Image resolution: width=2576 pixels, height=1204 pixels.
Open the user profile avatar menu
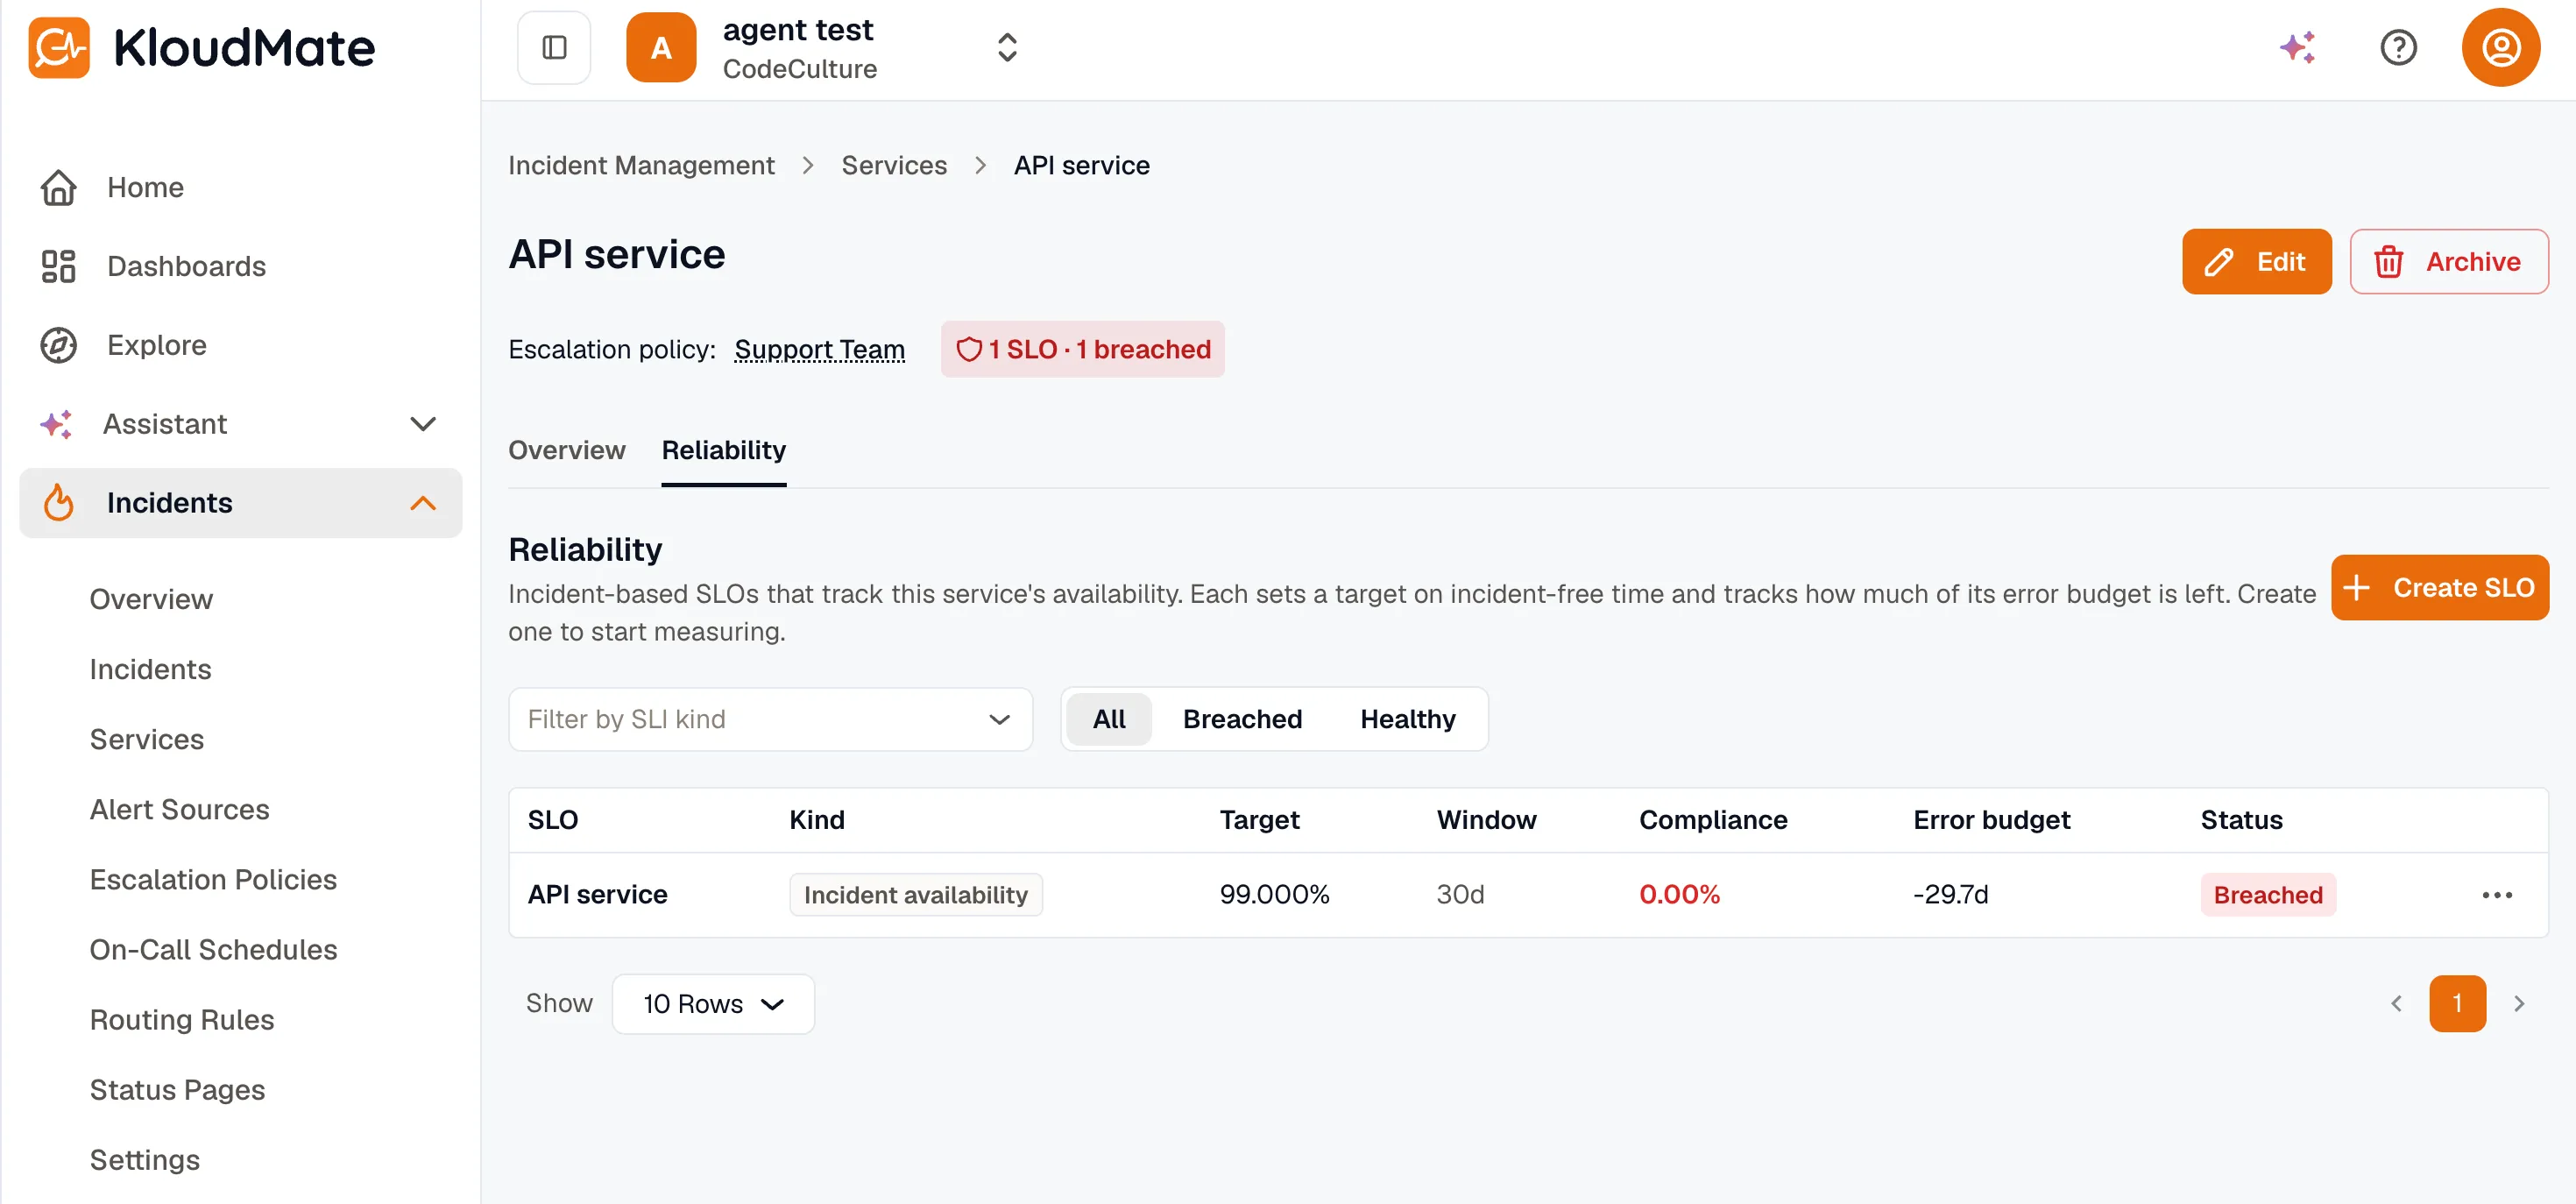[2500, 47]
